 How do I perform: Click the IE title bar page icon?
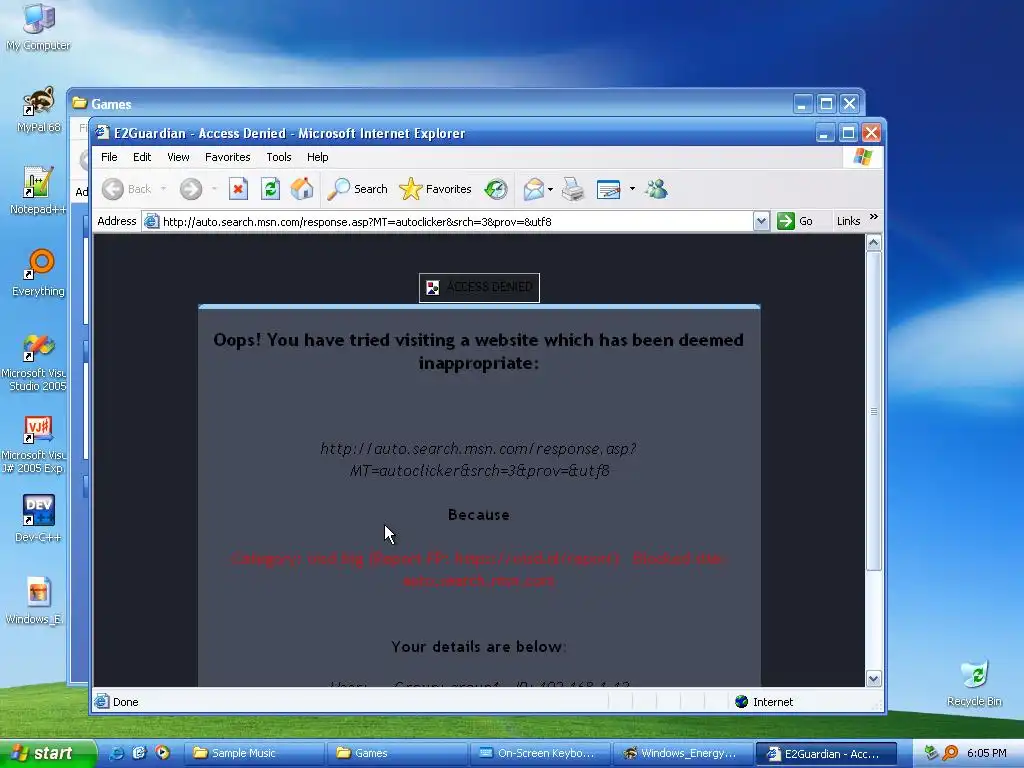[103, 133]
